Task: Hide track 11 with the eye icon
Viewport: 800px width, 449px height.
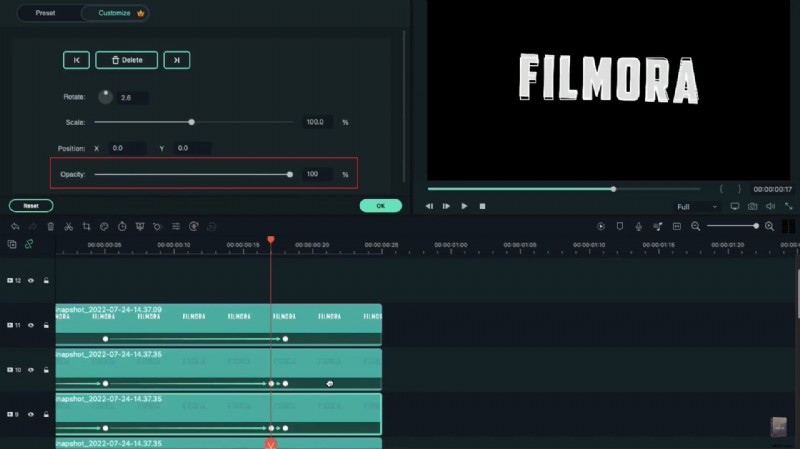Action: pyautogui.click(x=31, y=325)
